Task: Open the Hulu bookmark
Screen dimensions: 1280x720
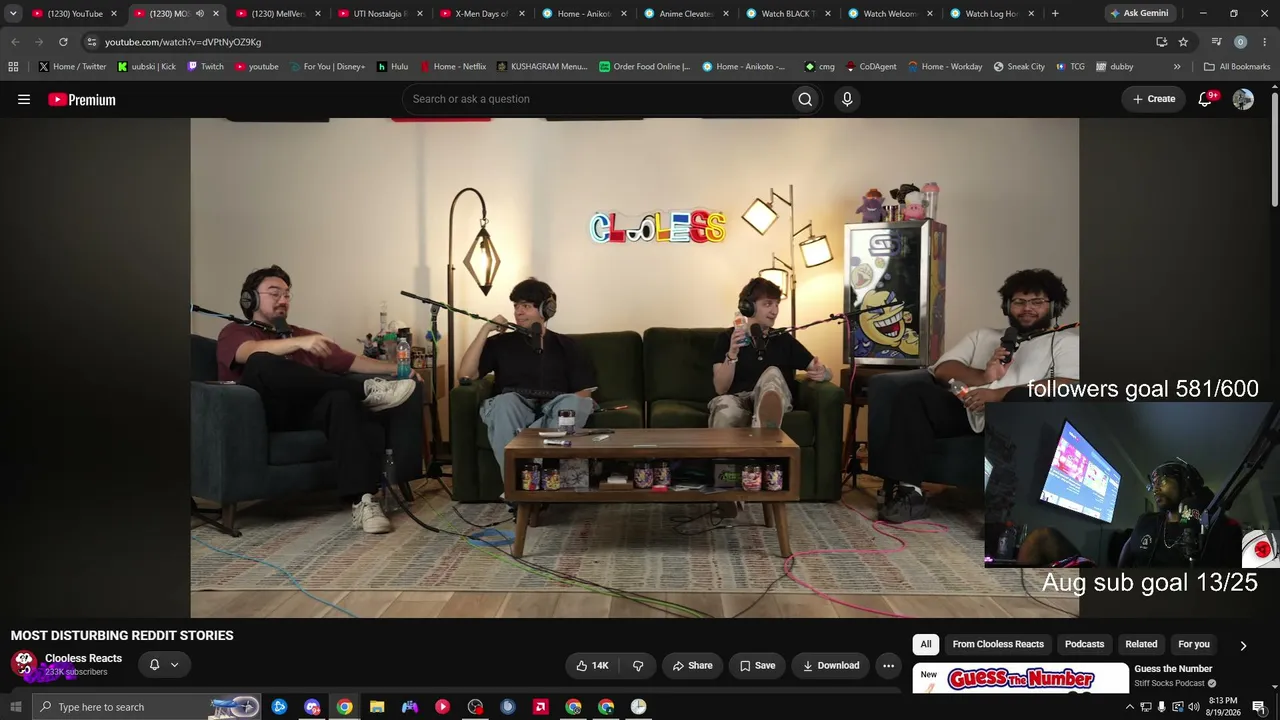Action: coord(393,67)
